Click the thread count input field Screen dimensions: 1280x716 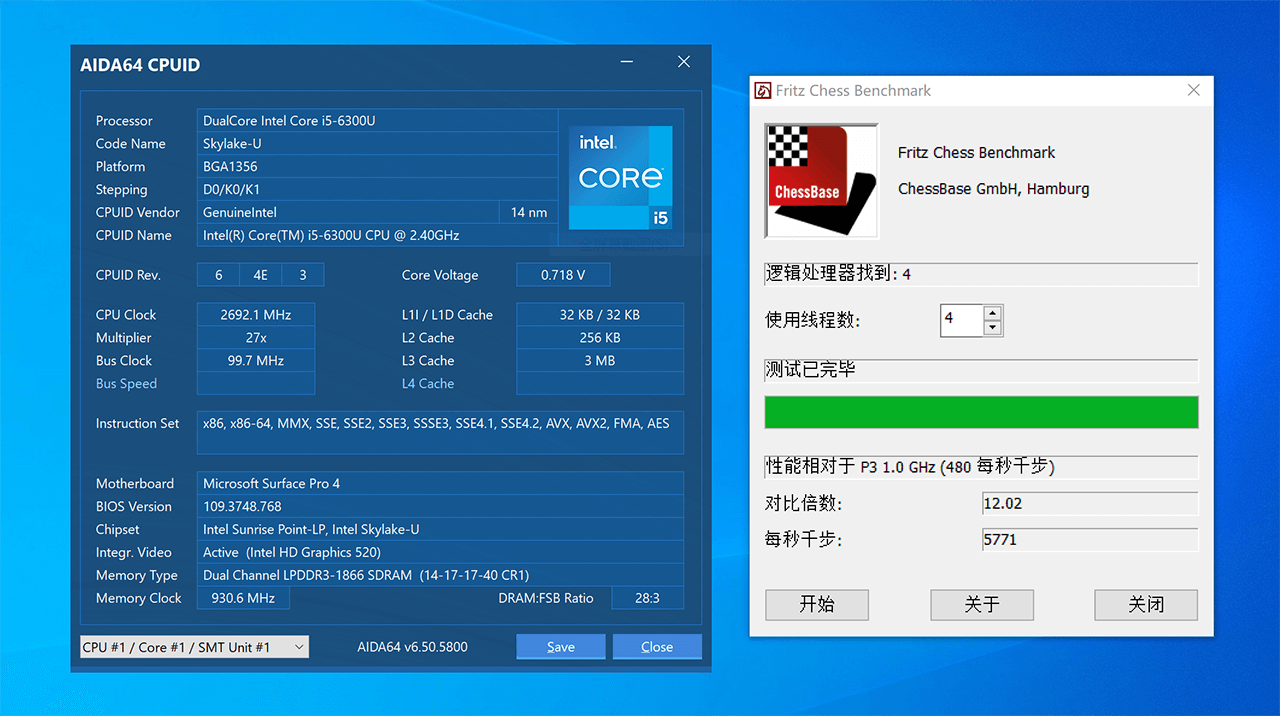tap(962, 320)
